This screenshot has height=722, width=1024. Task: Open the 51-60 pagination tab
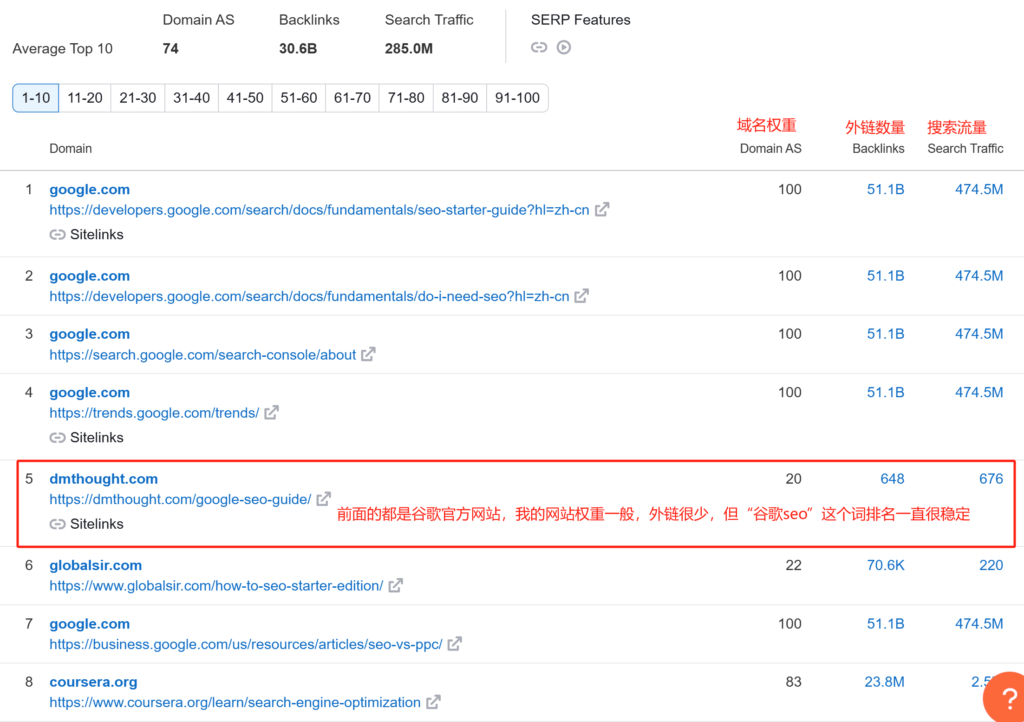pos(298,97)
